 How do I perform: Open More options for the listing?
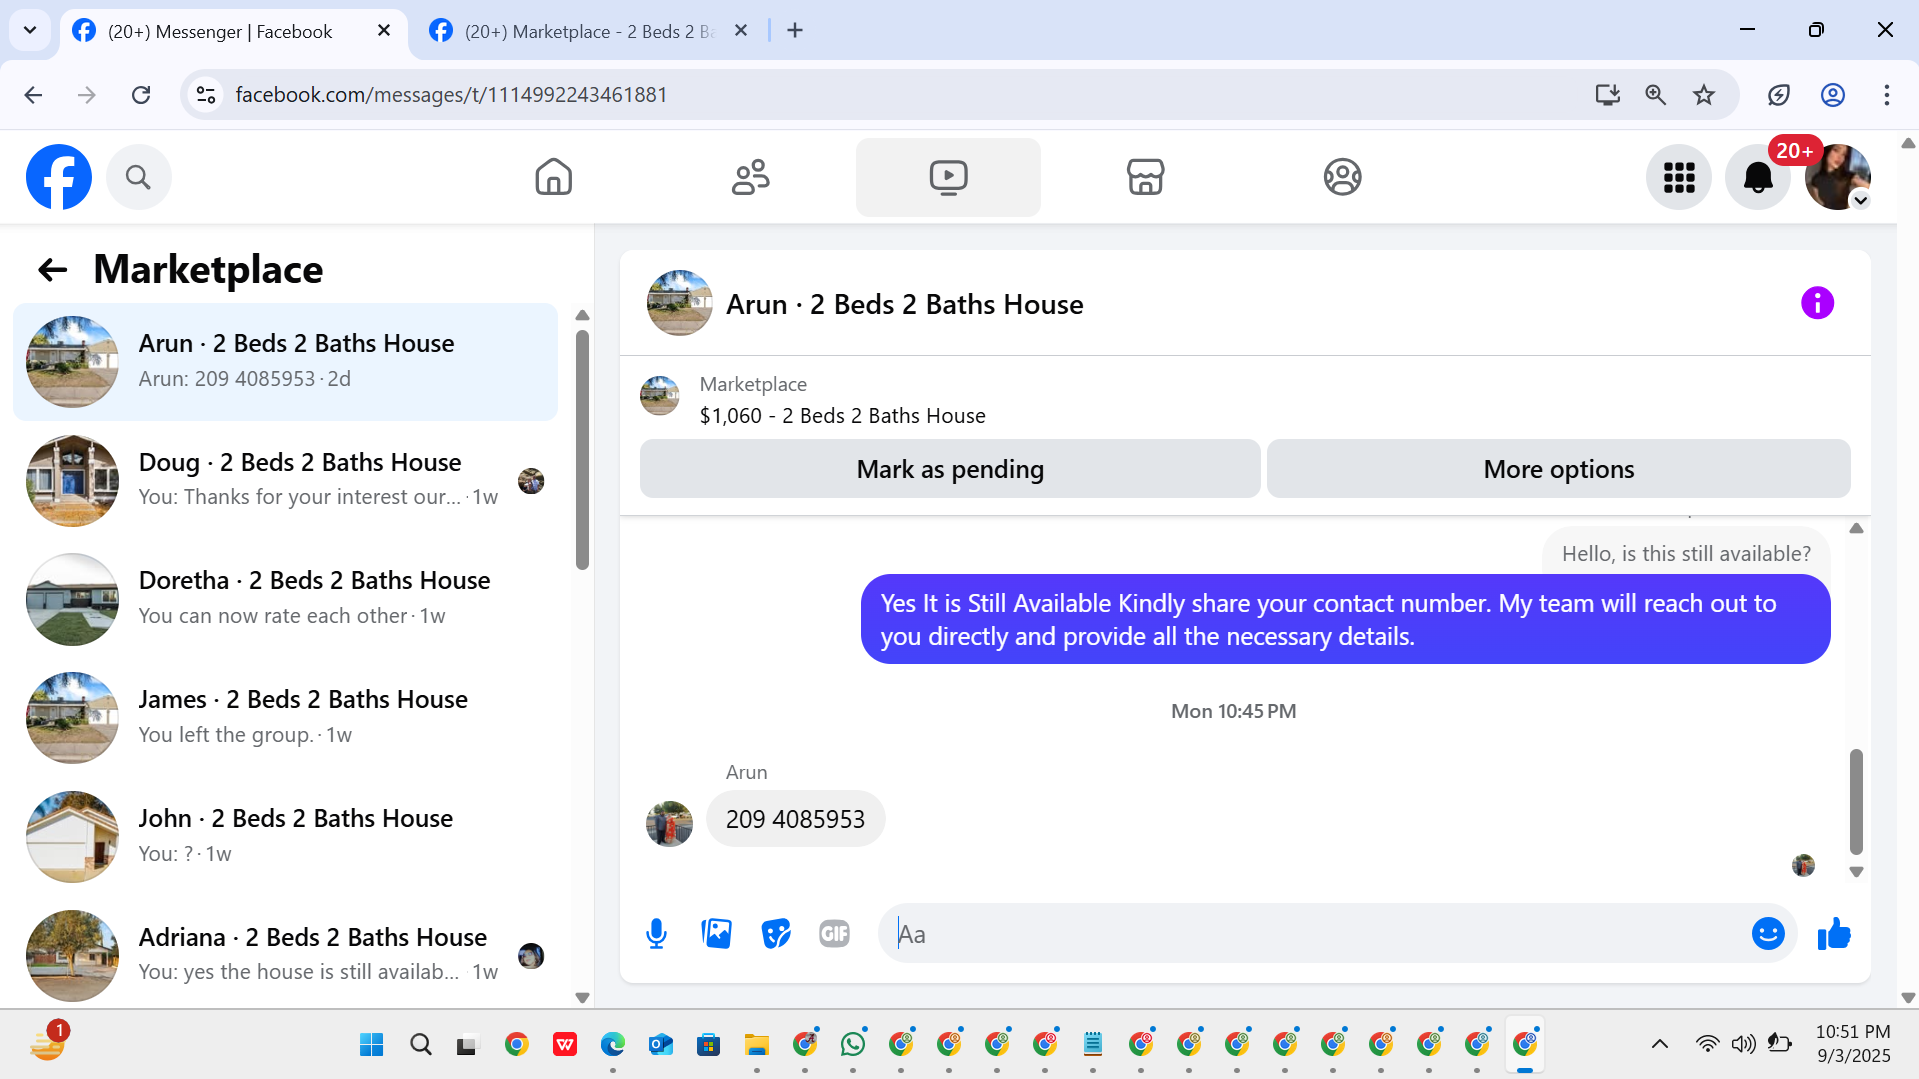[1558, 469]
